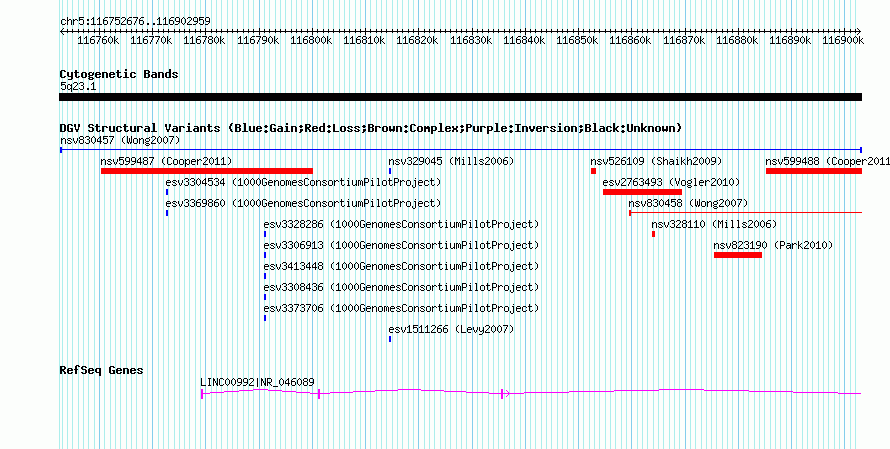Select the small red nsv526109 loss marker
This screenshot has height=449, width=890.
pos(593,171)
